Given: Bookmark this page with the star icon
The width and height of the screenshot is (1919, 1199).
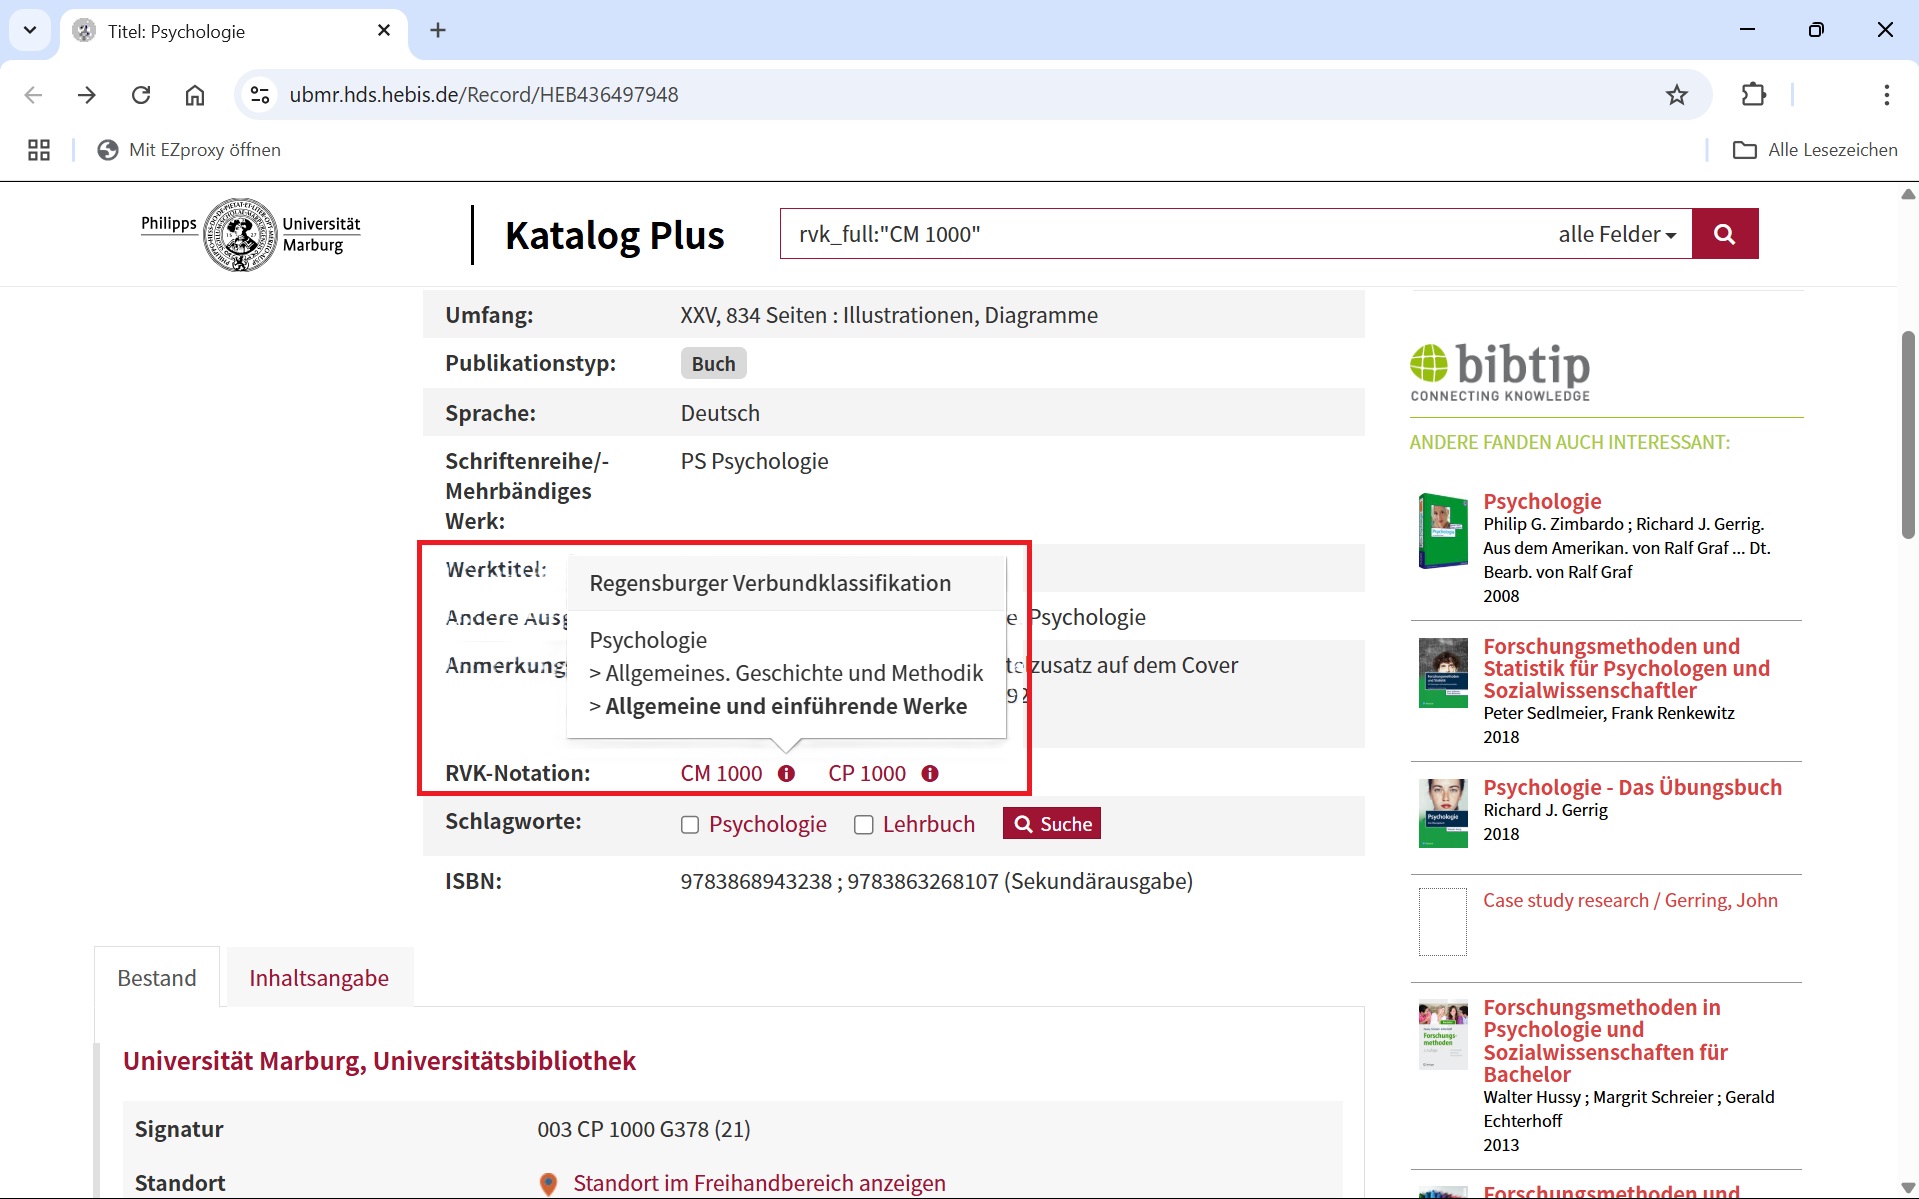Looking at the screenshot, I should coord(1677,95).
